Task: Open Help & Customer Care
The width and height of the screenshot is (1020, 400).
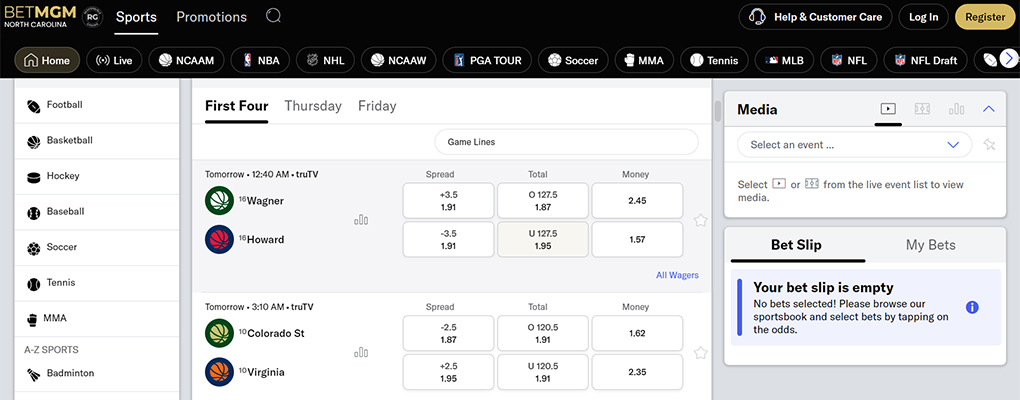Action: point(815,17)
